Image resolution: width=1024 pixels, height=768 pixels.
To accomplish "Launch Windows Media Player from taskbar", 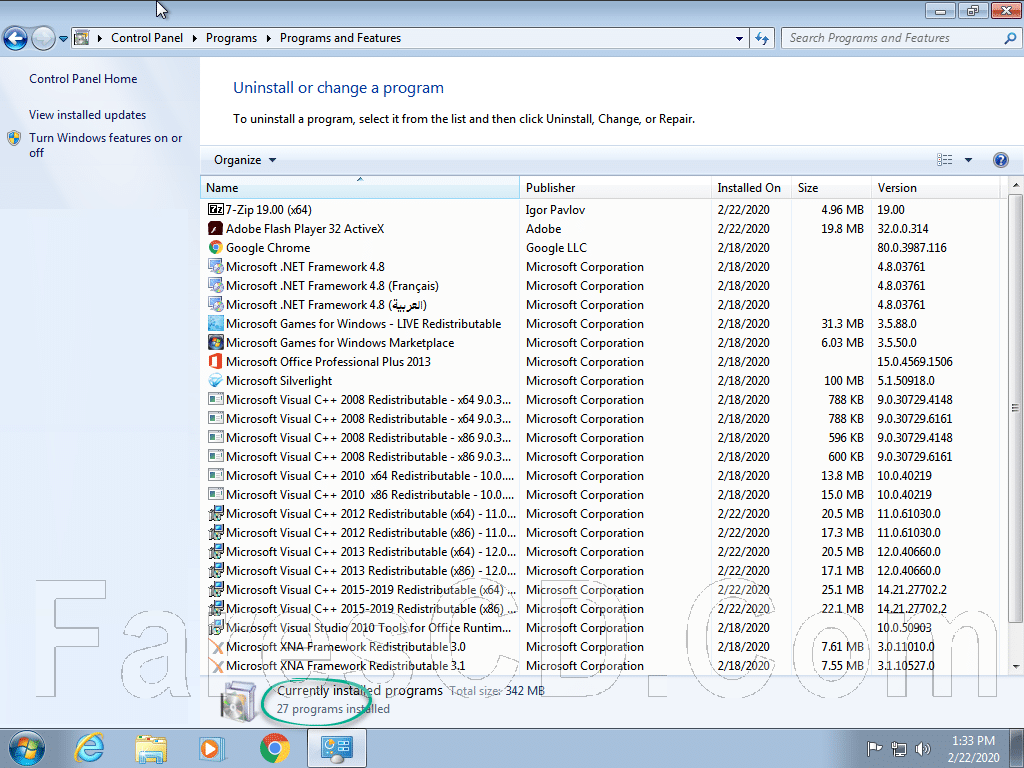I will [212, 748].
